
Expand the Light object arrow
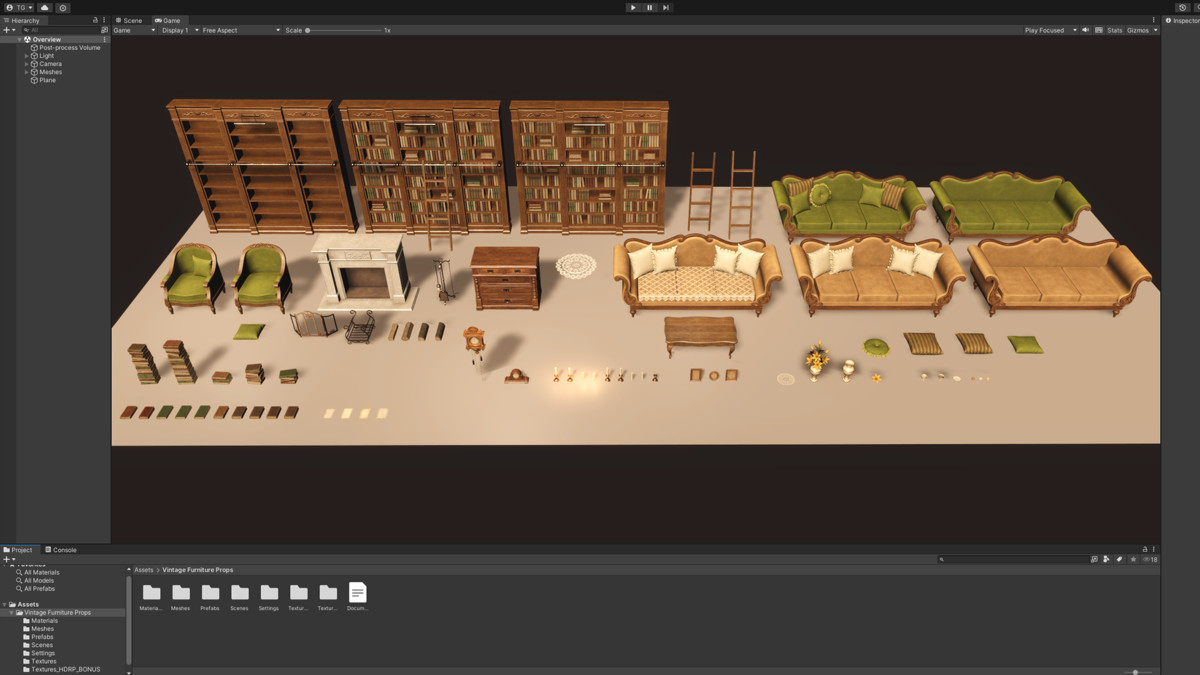pyautogui.click(x=27, y=56)
